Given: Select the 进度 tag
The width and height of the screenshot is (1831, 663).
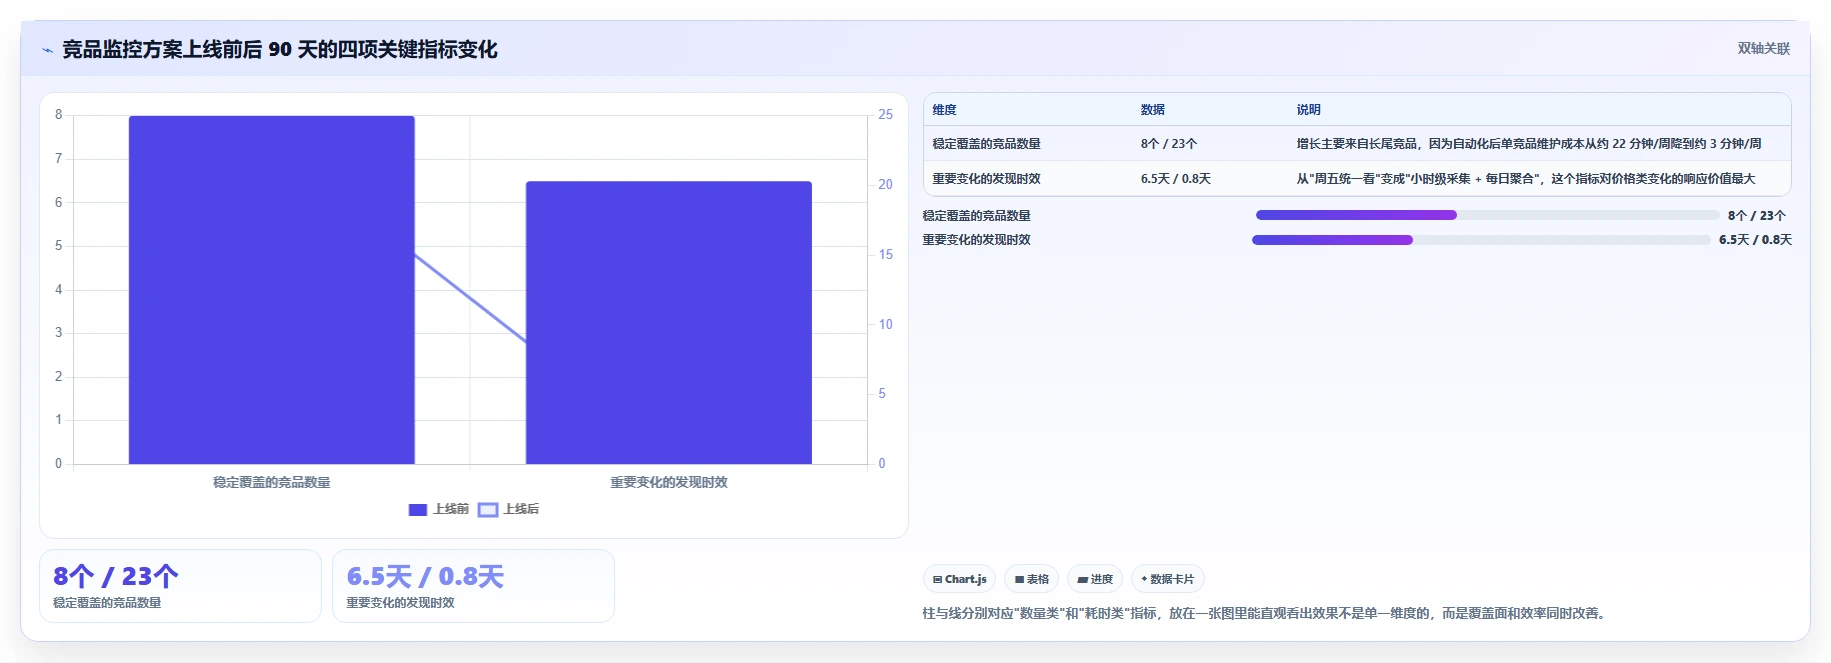Looking at the screenshot, I should (x=1095, y=579).
